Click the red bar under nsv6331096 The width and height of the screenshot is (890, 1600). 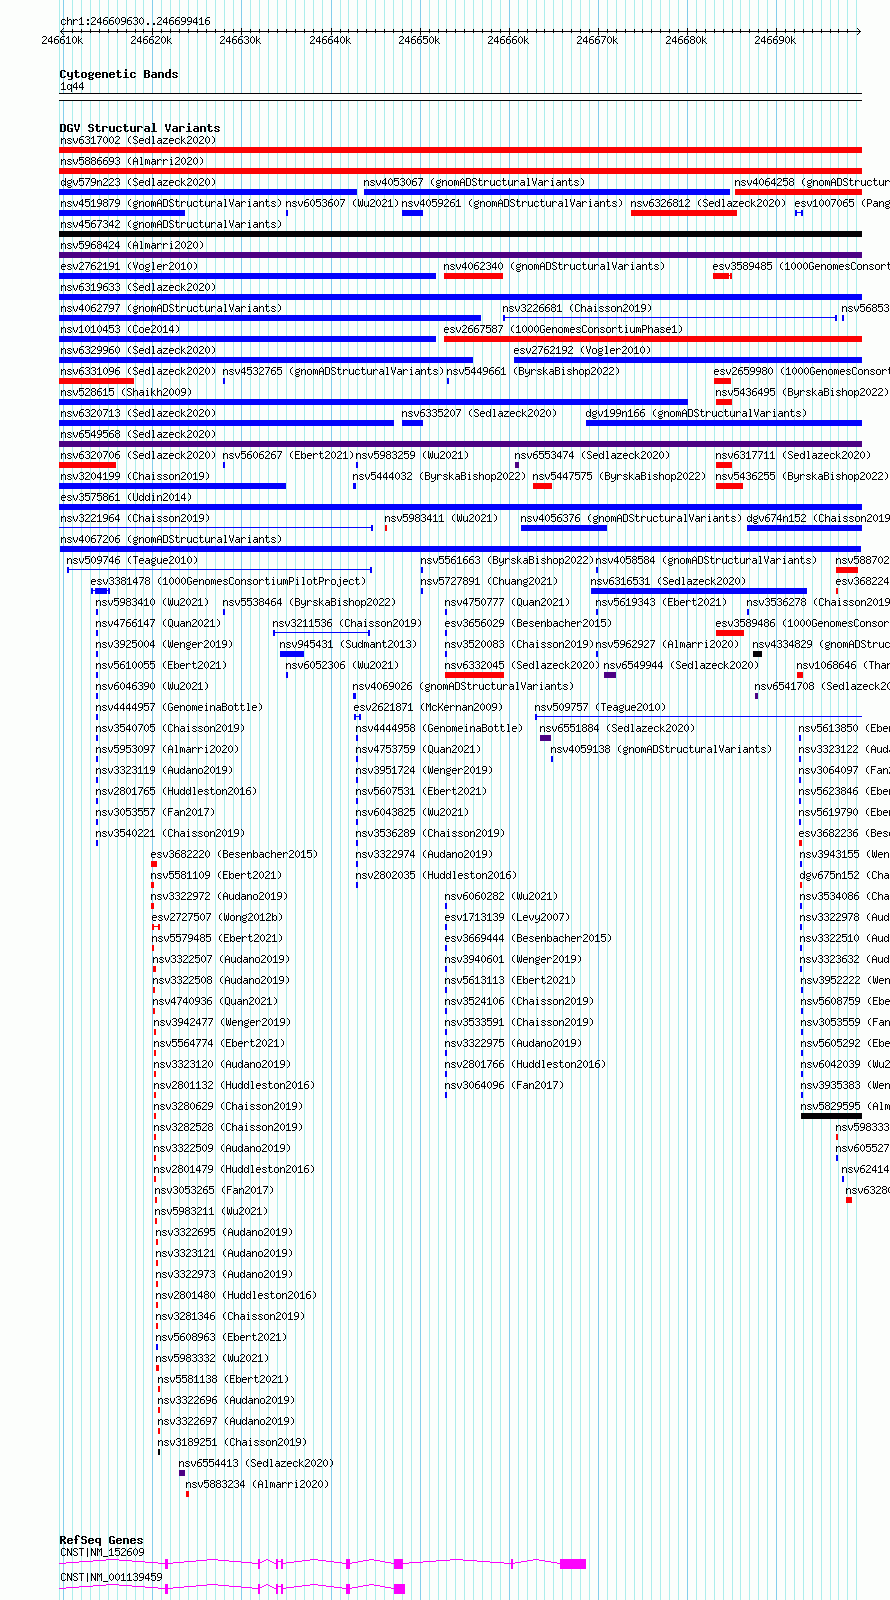tap(96, 381)
